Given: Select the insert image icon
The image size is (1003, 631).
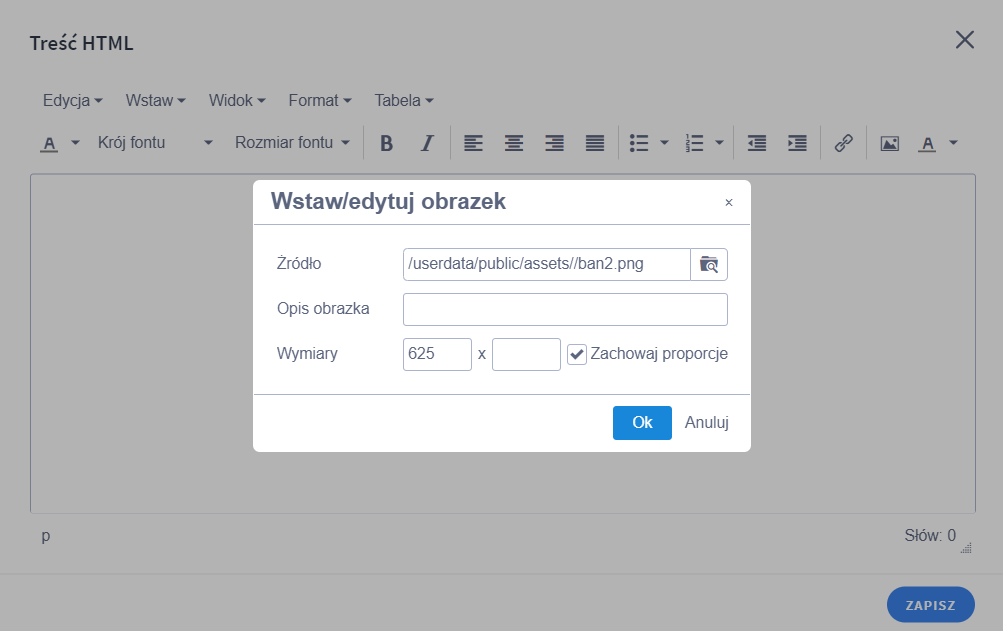Looking at the screenshot, I should (889, 143).
